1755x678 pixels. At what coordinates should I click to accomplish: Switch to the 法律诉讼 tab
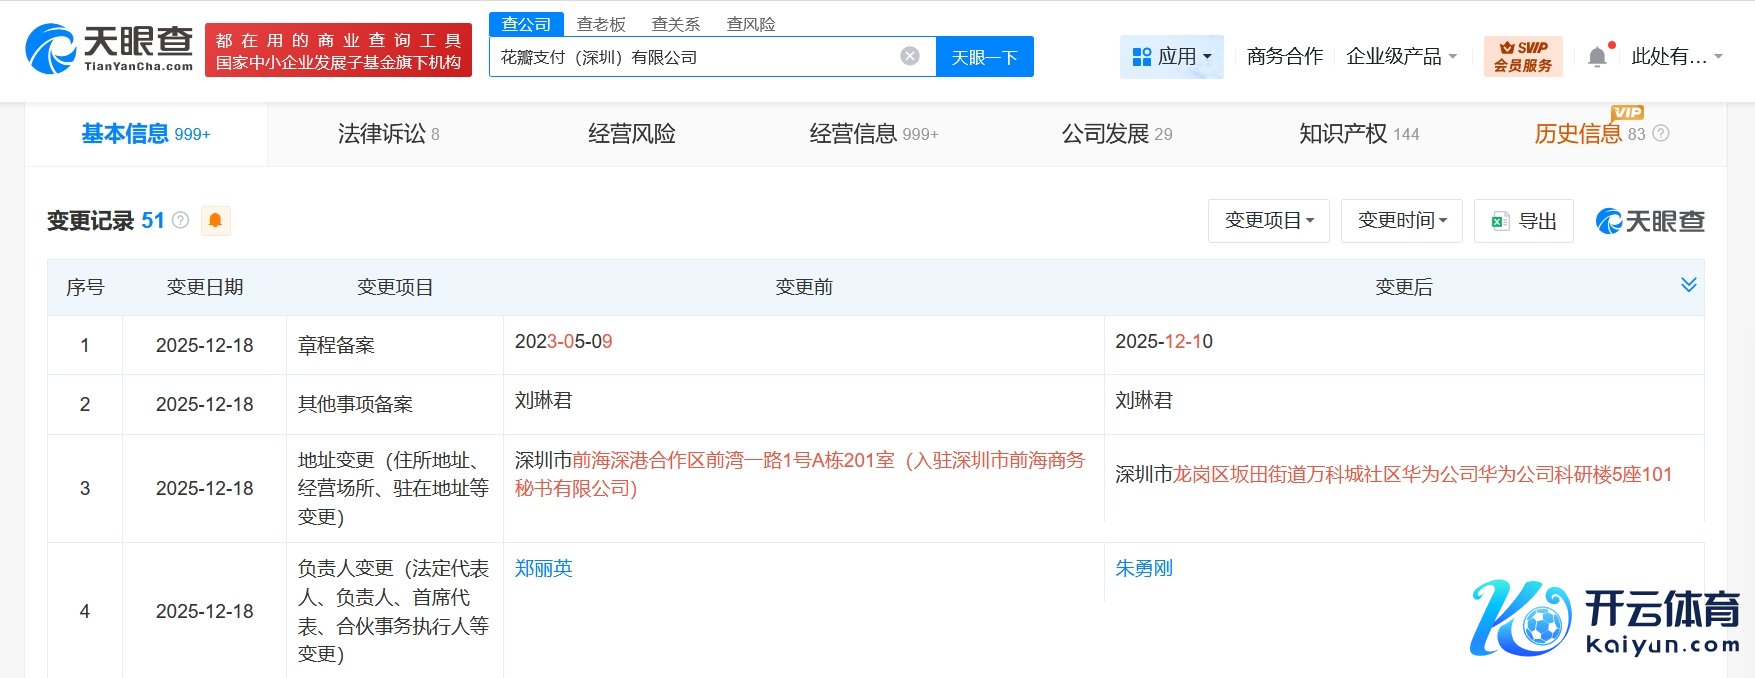[388, 134]
